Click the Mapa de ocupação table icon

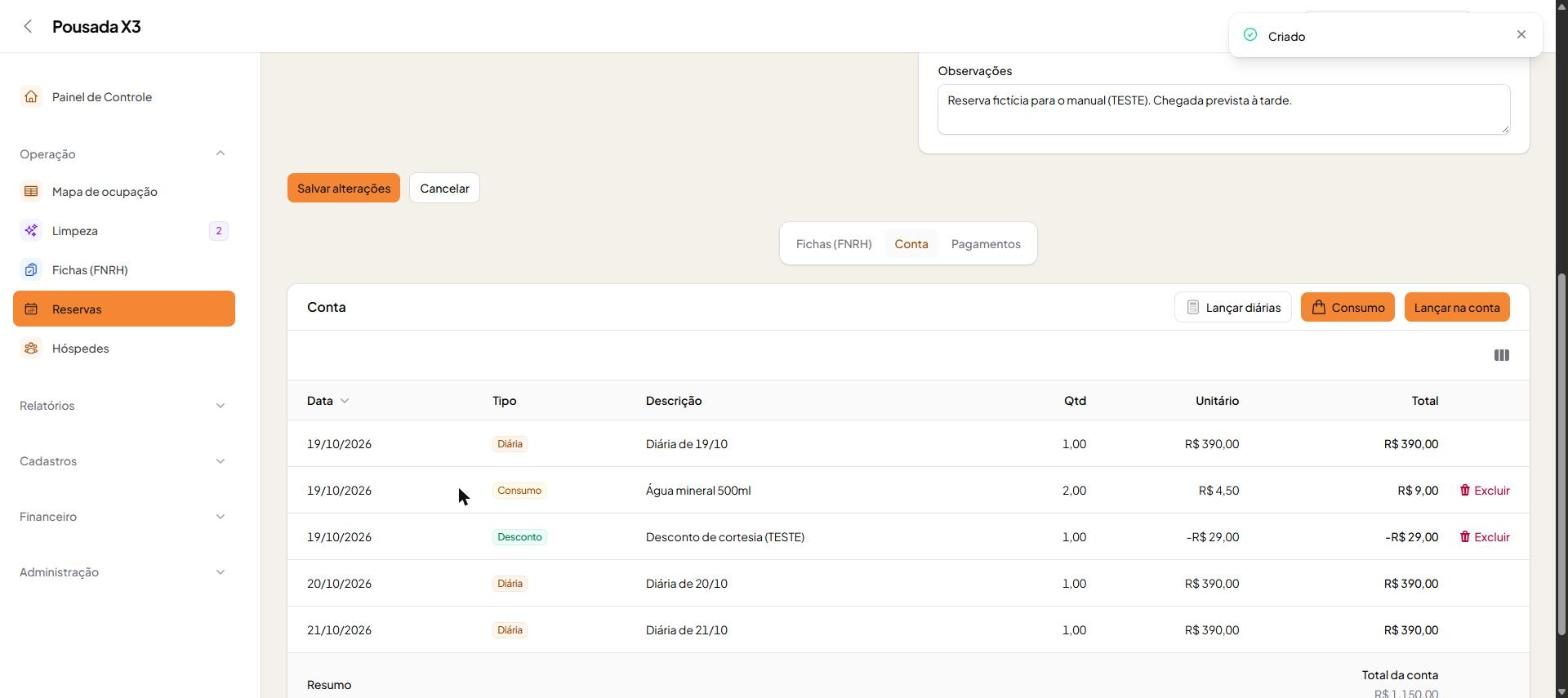[x=31, y=192]
